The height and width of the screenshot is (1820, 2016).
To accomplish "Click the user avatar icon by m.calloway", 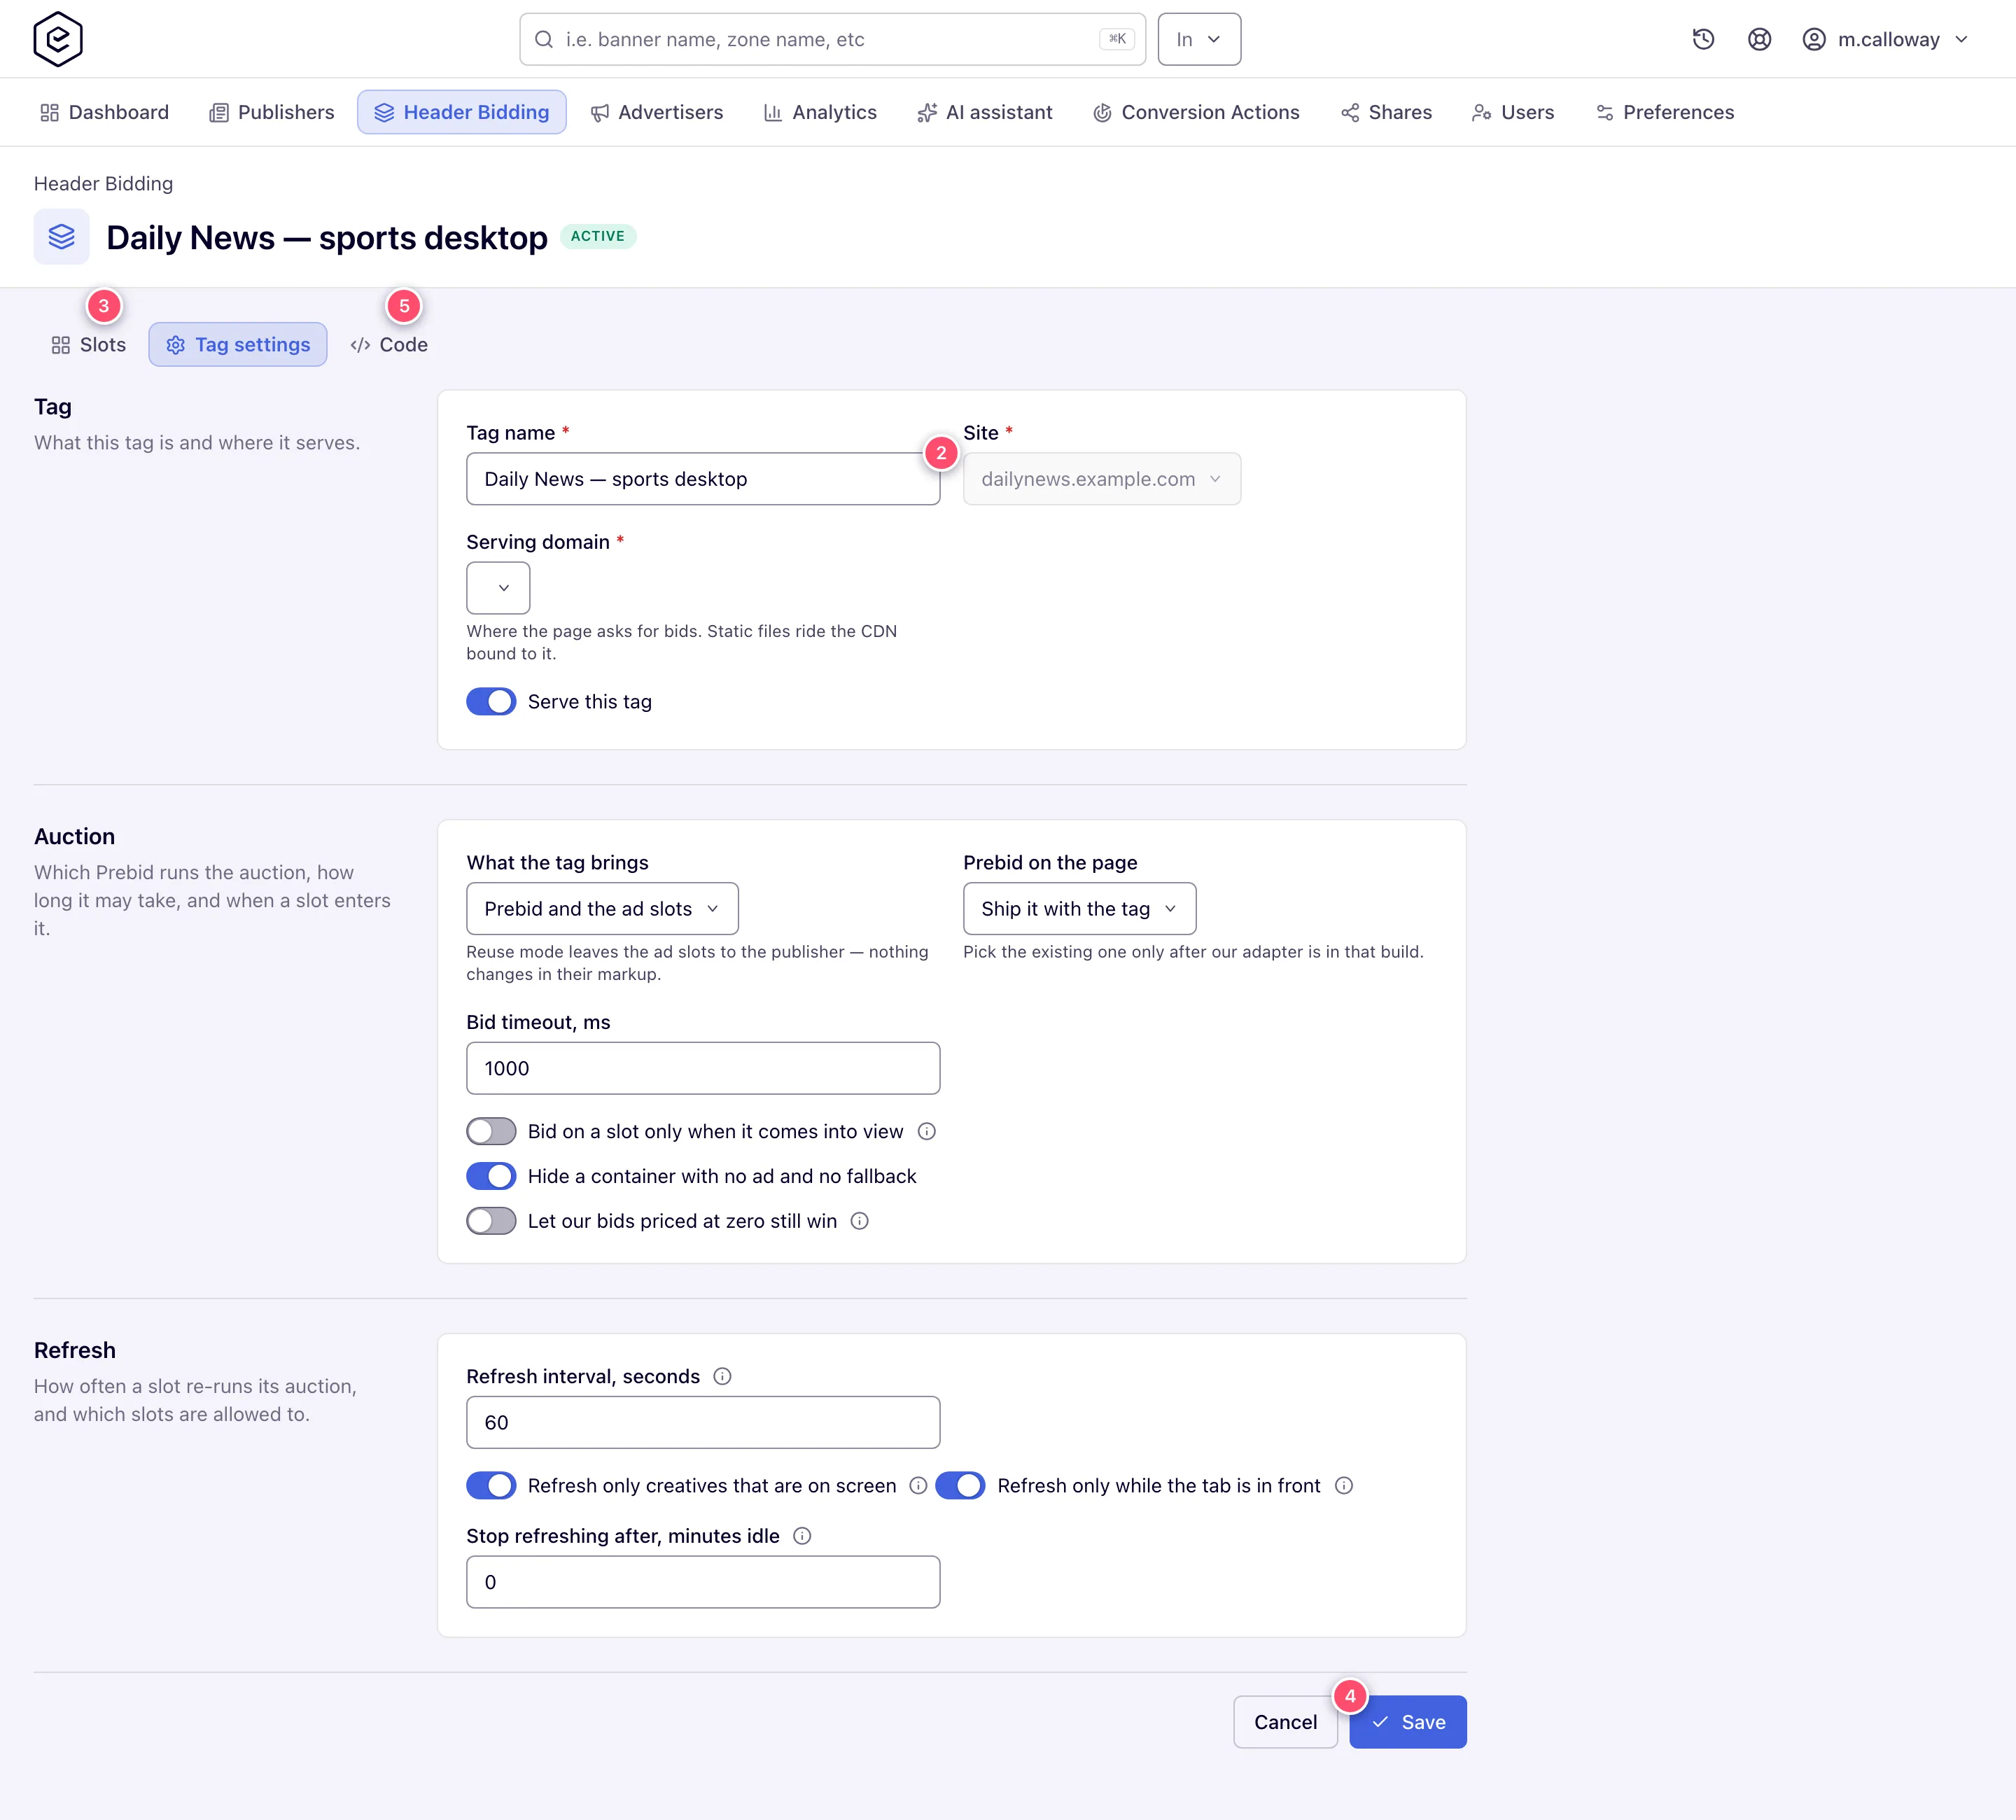I will coord(1814,39).
